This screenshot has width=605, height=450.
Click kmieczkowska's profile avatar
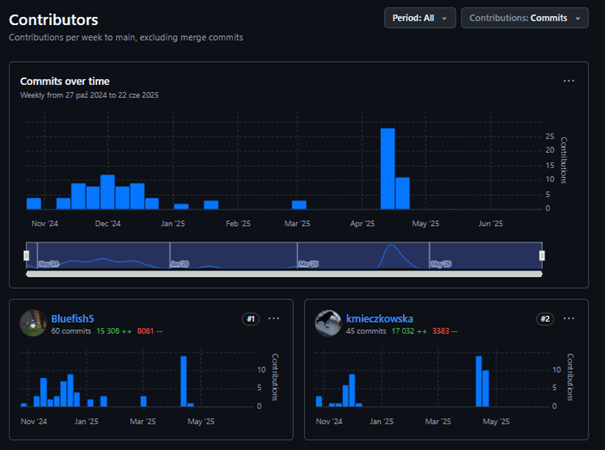pos(329,323)
